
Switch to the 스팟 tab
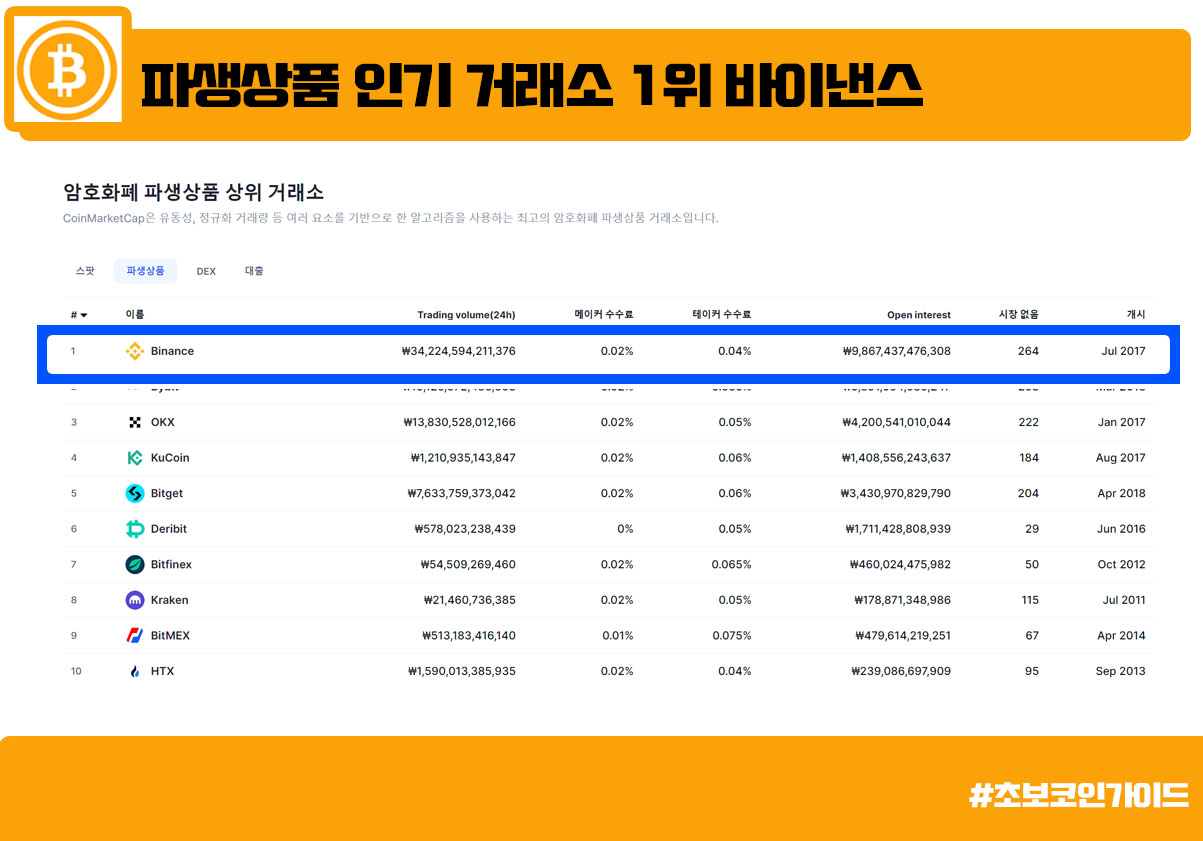(x=85, y=271)
